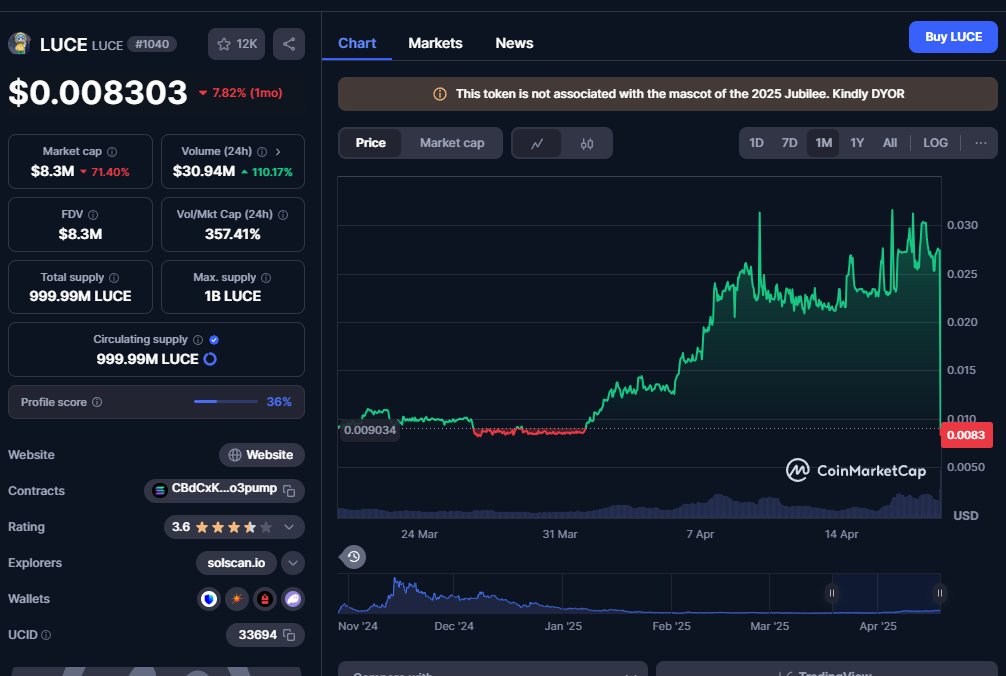
Task: Open the solscan.io explorer link
Action: point(236,563)
